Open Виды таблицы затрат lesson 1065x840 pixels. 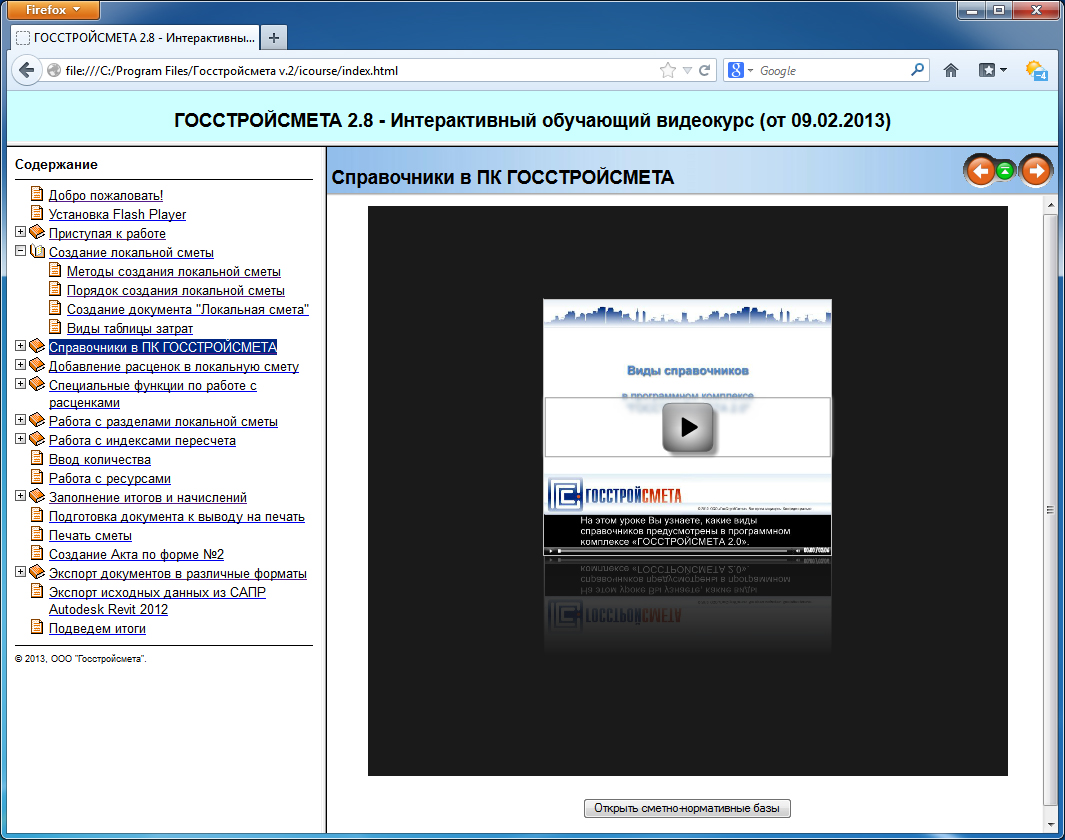coord(130,329)
